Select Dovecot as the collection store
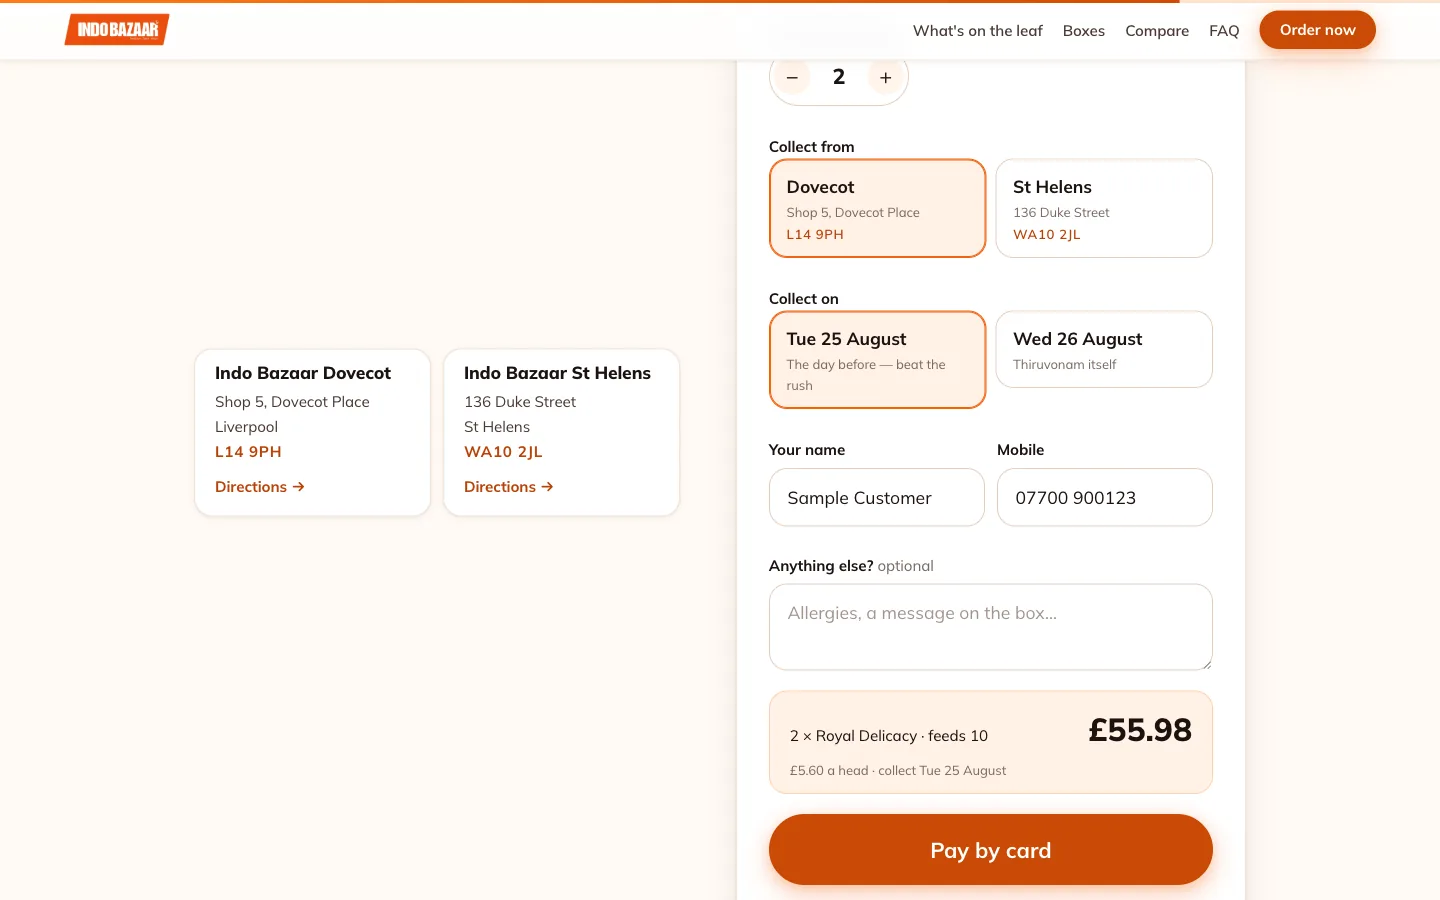1440x900 pixels. coord(877,208)
